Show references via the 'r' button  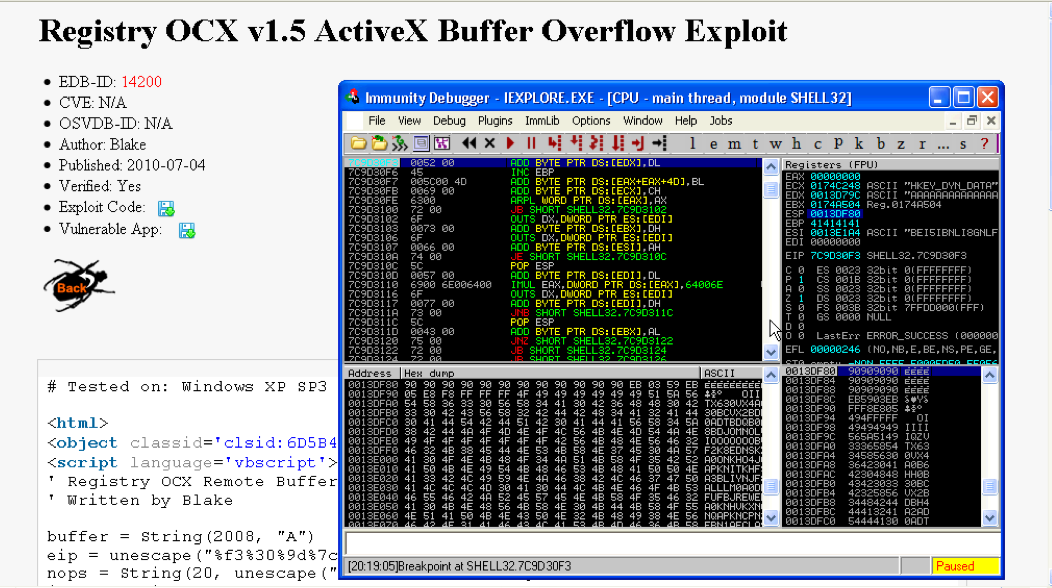[922, 143]
